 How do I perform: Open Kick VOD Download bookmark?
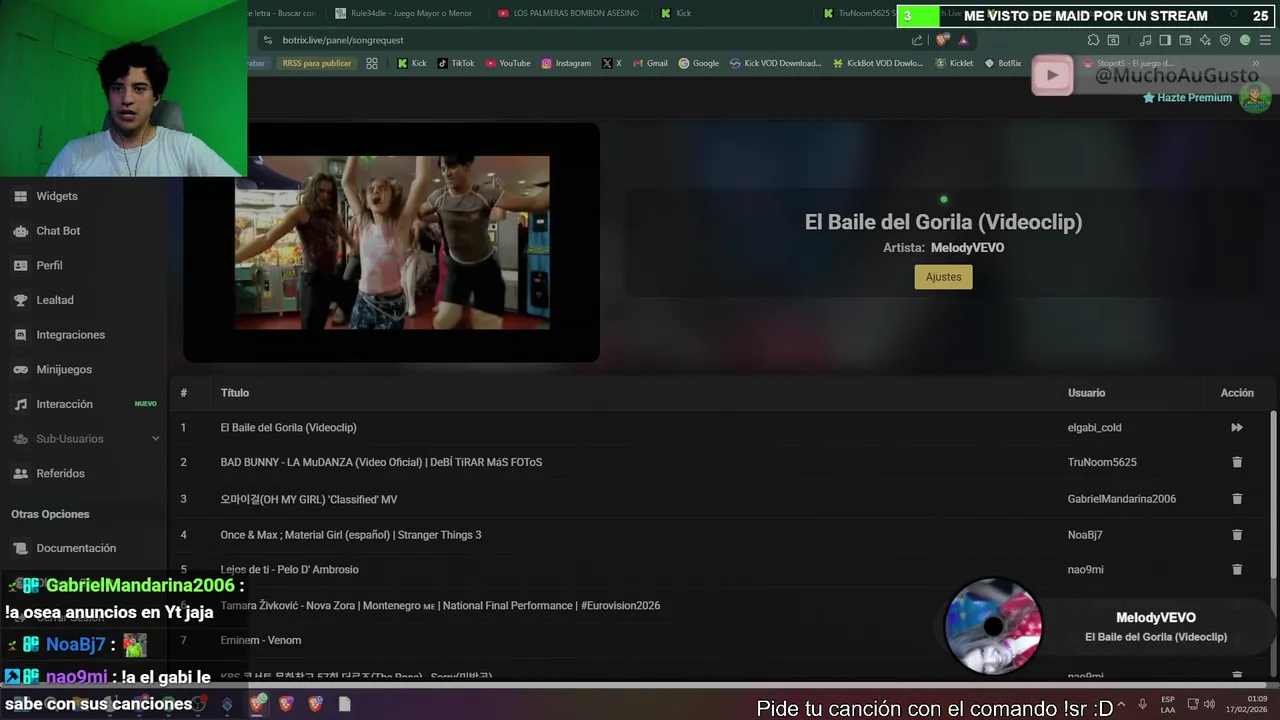(775, 63)
